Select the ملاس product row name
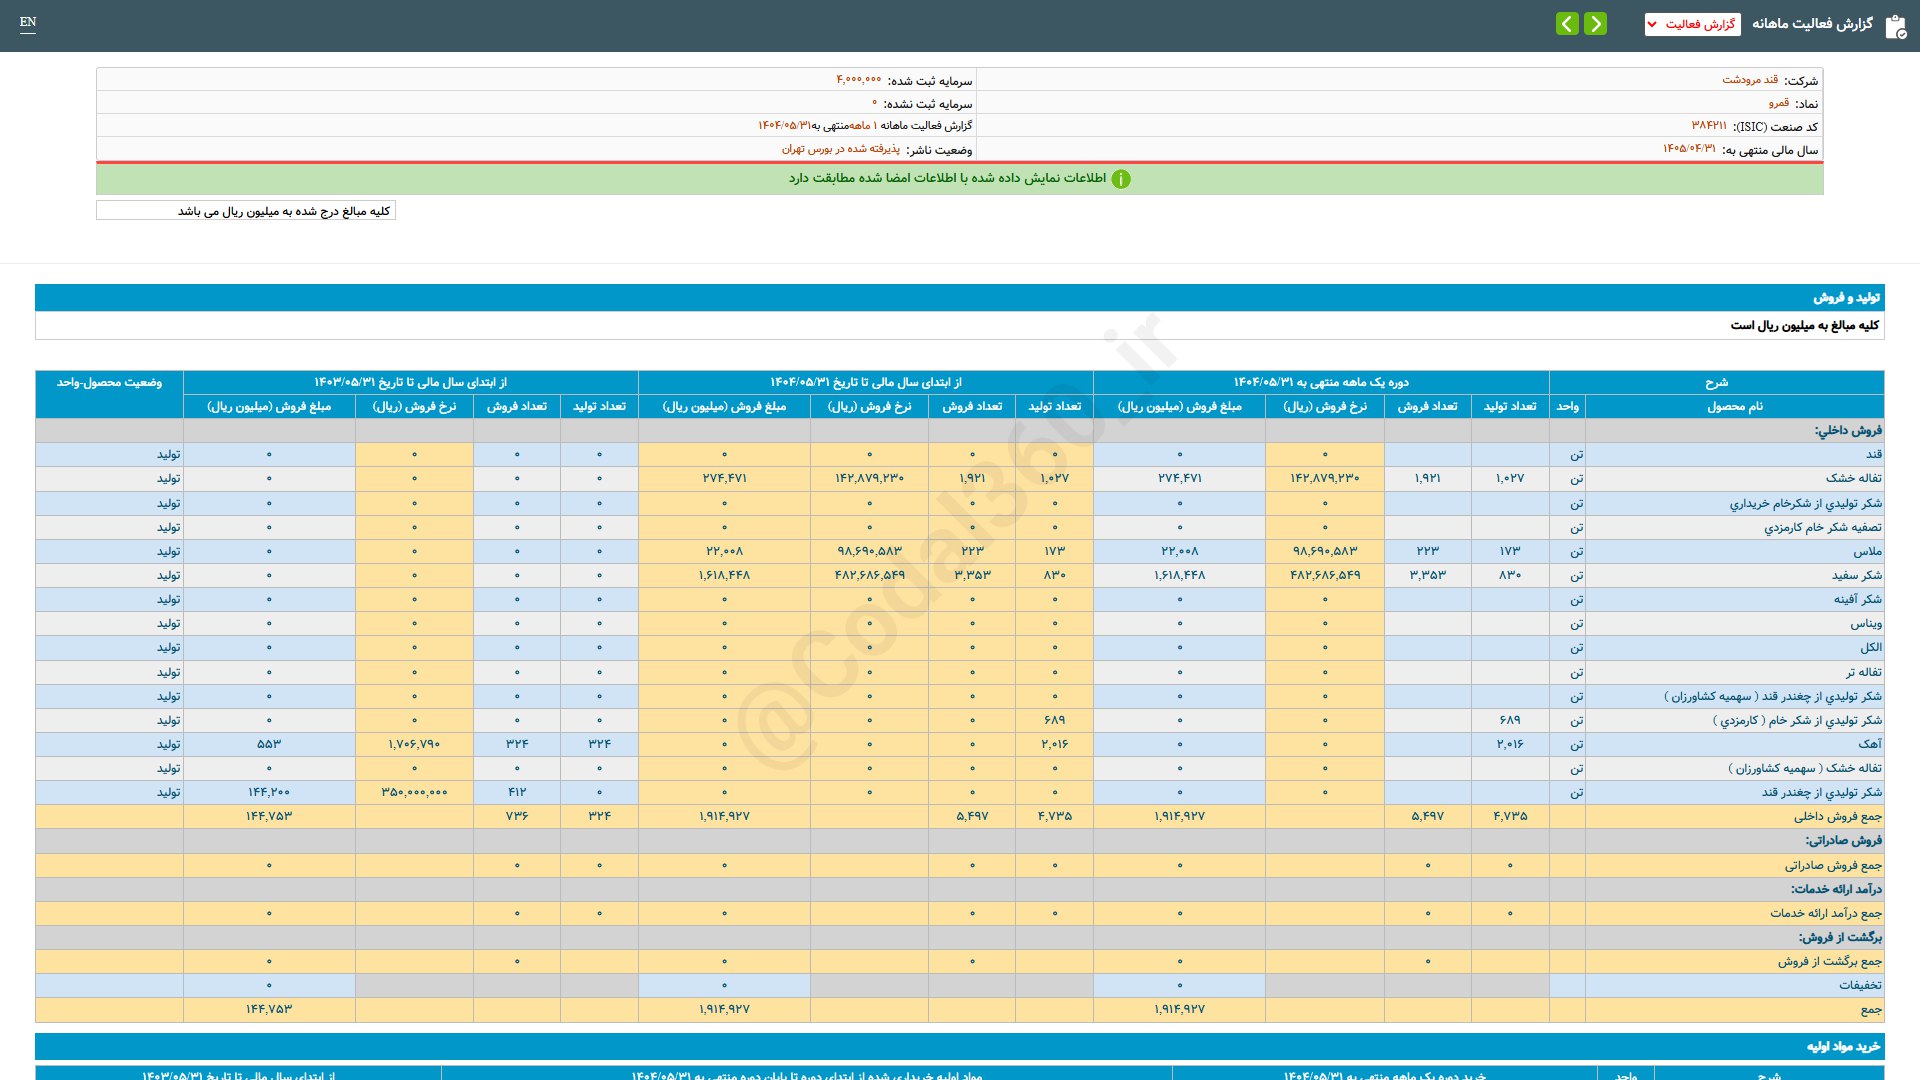The image size is (1920, 1080). pos(1867,552)
